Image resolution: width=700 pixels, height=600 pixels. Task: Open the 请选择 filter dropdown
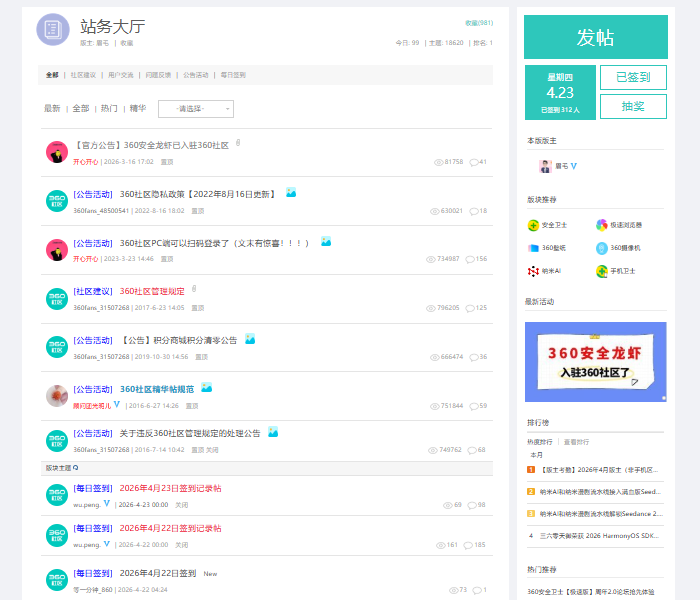pyautogui.click(x=196, y=109)
